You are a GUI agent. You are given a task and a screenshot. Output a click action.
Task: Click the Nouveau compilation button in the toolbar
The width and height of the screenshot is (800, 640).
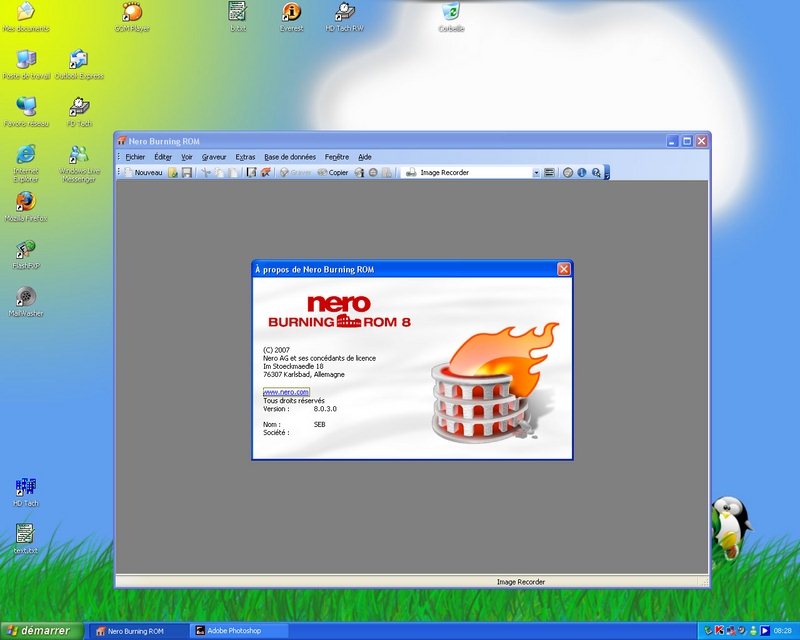coord(143,173)
